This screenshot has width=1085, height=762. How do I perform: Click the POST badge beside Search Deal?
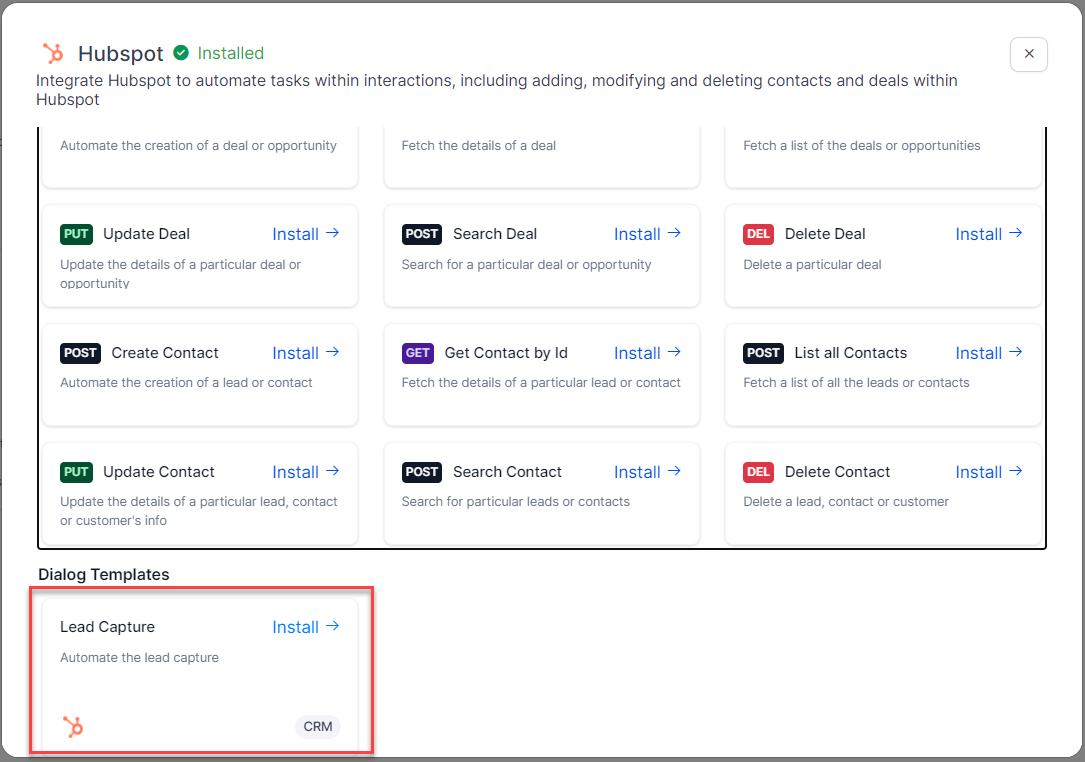coord(422,234)
